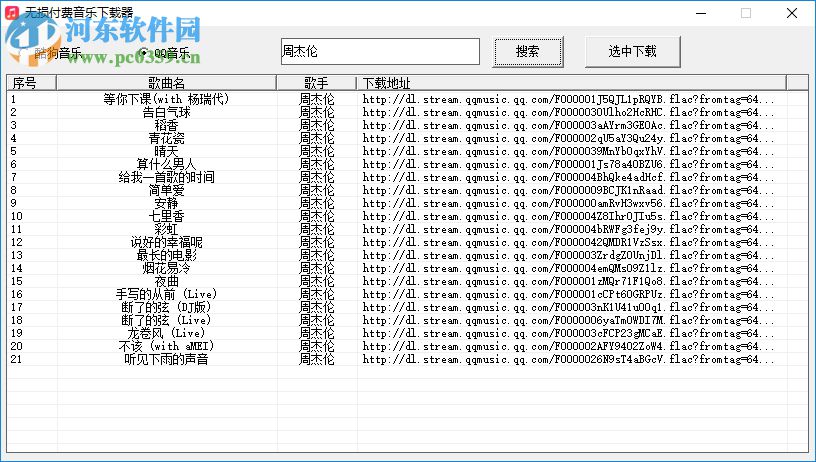The image size is (816, 462).
Task: Select song 烟花易冷
Action: pos(166,268)
